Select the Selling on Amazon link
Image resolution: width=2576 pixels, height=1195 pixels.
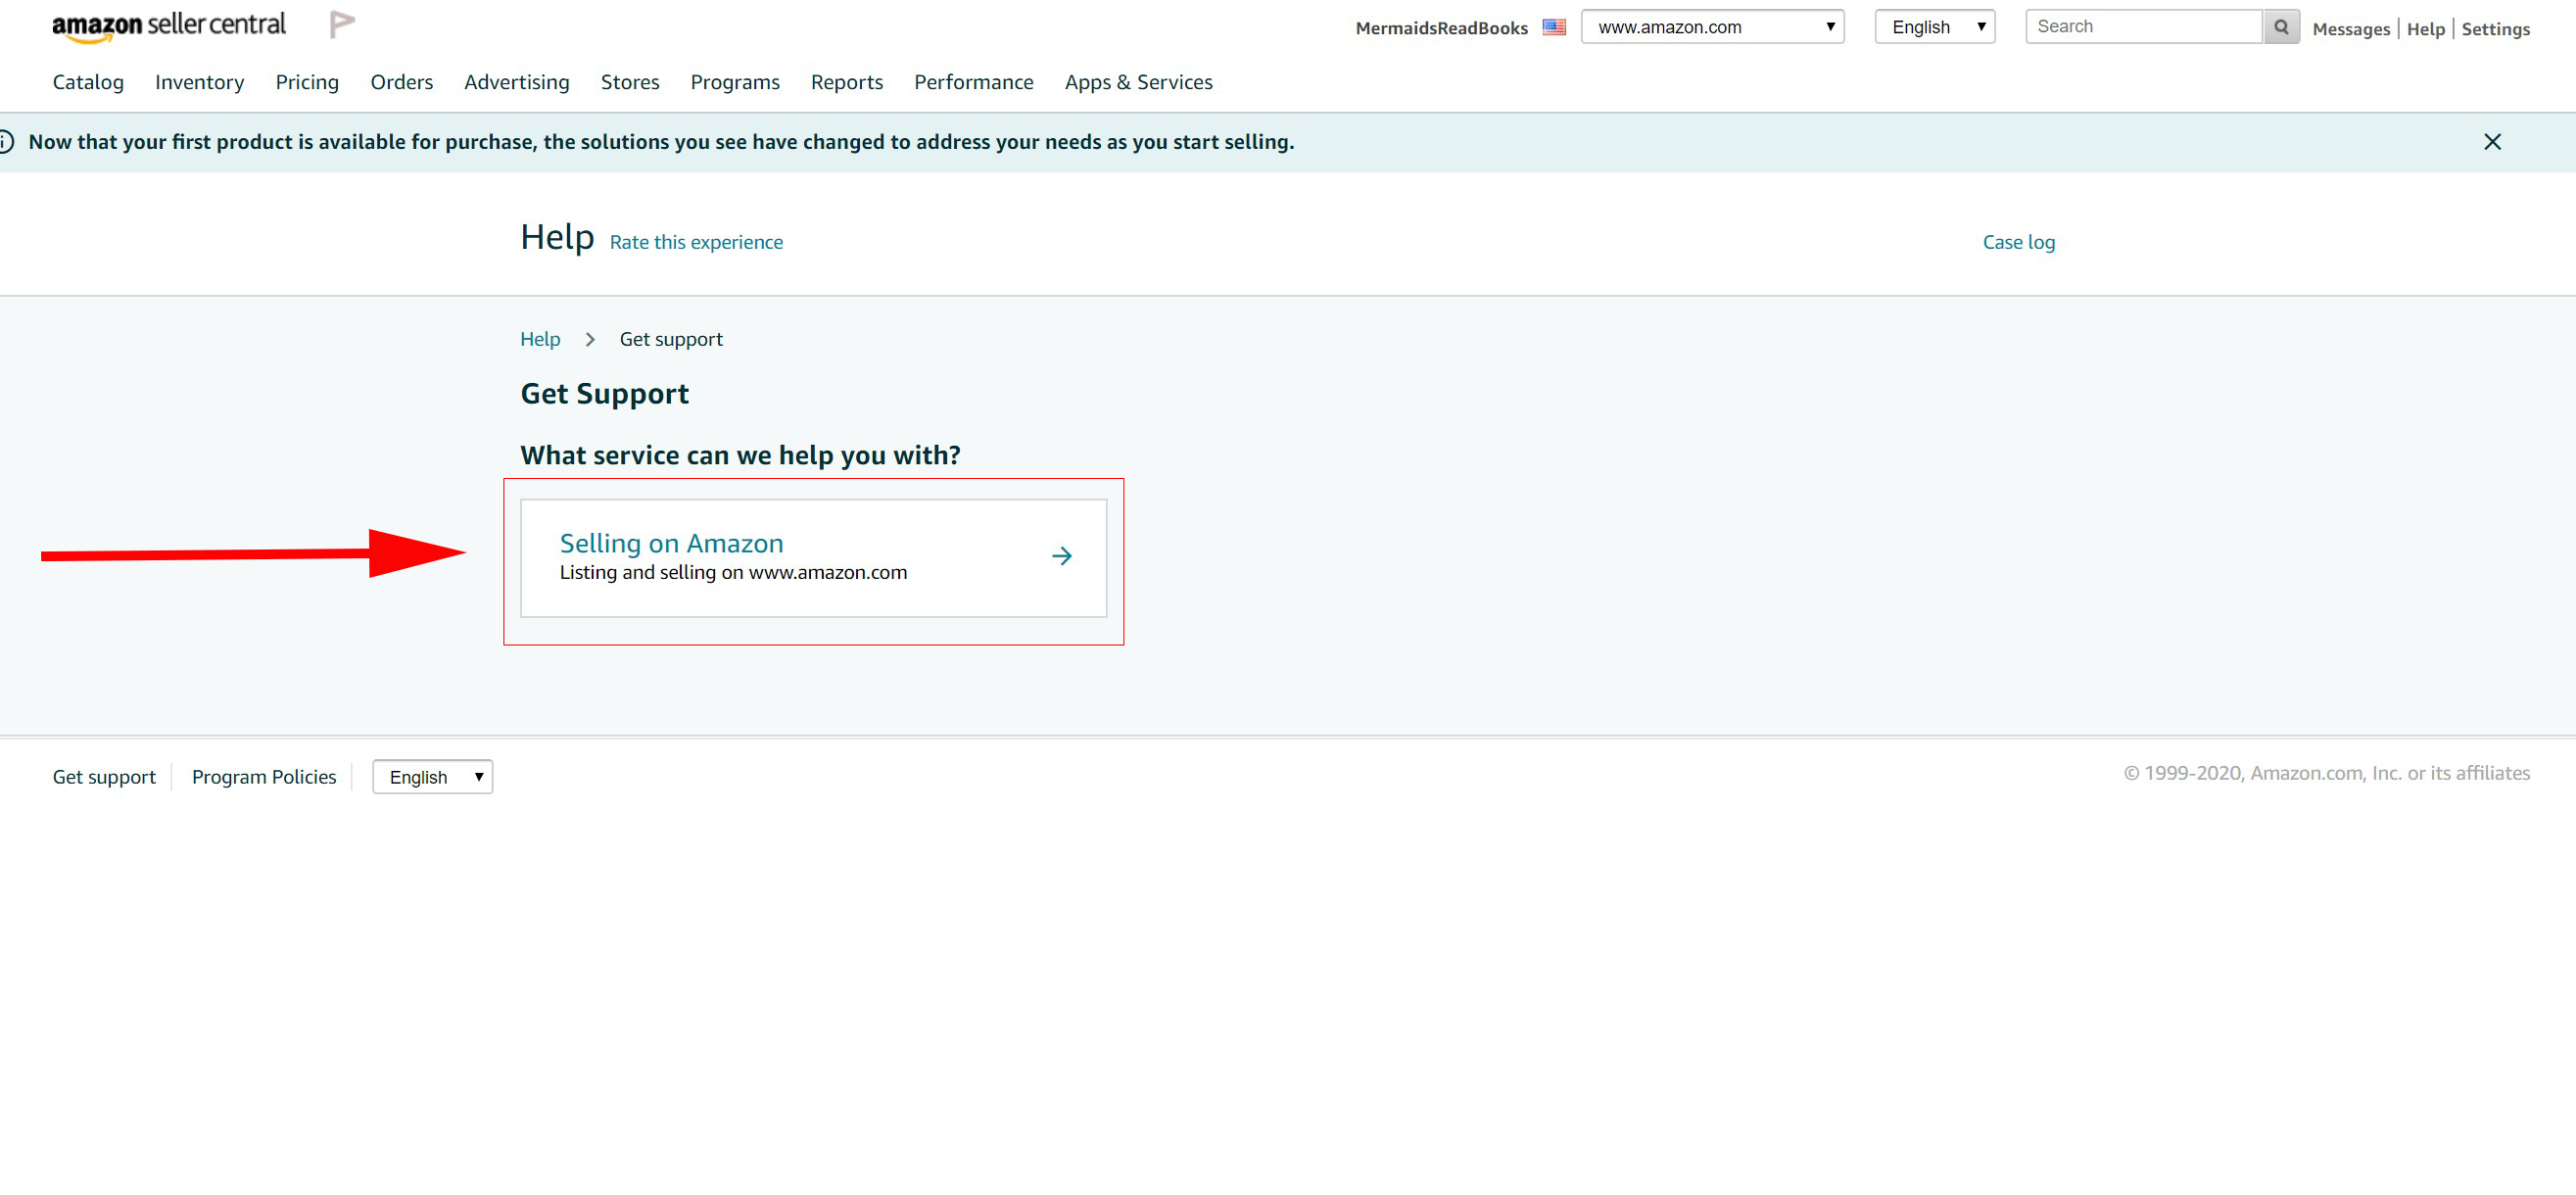coord(671,543)
